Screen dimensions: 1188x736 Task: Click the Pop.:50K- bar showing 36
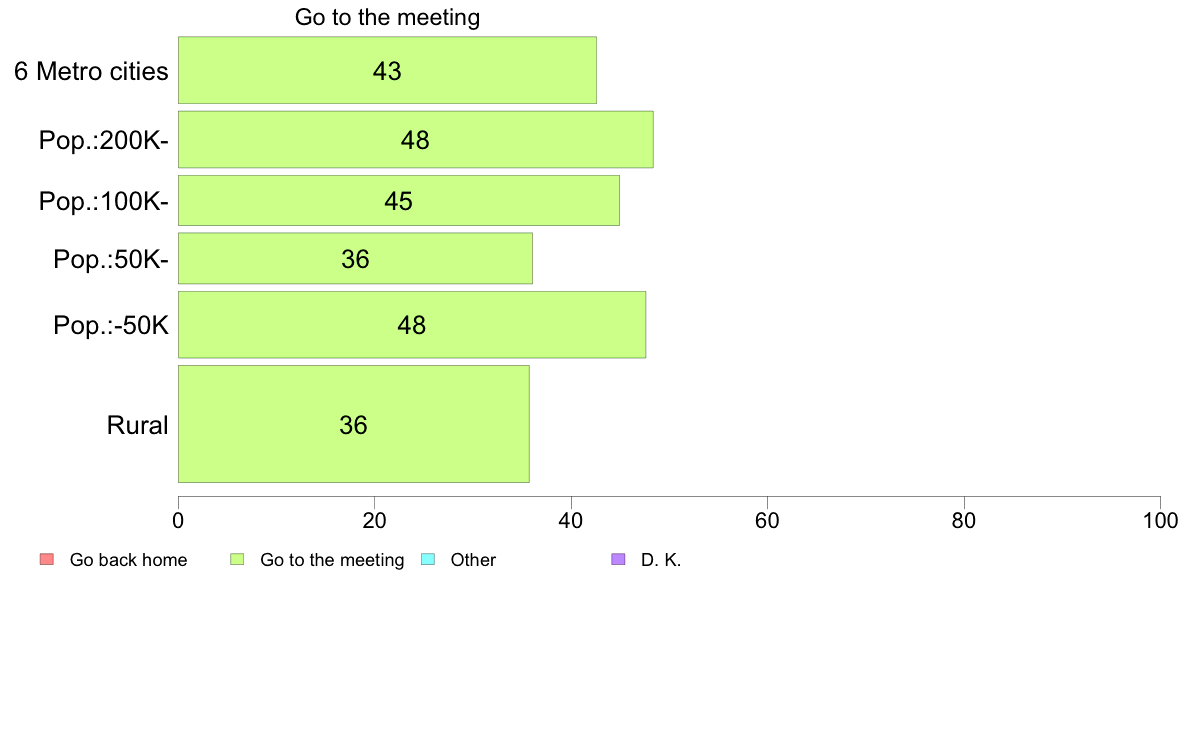tap(355, 258)
